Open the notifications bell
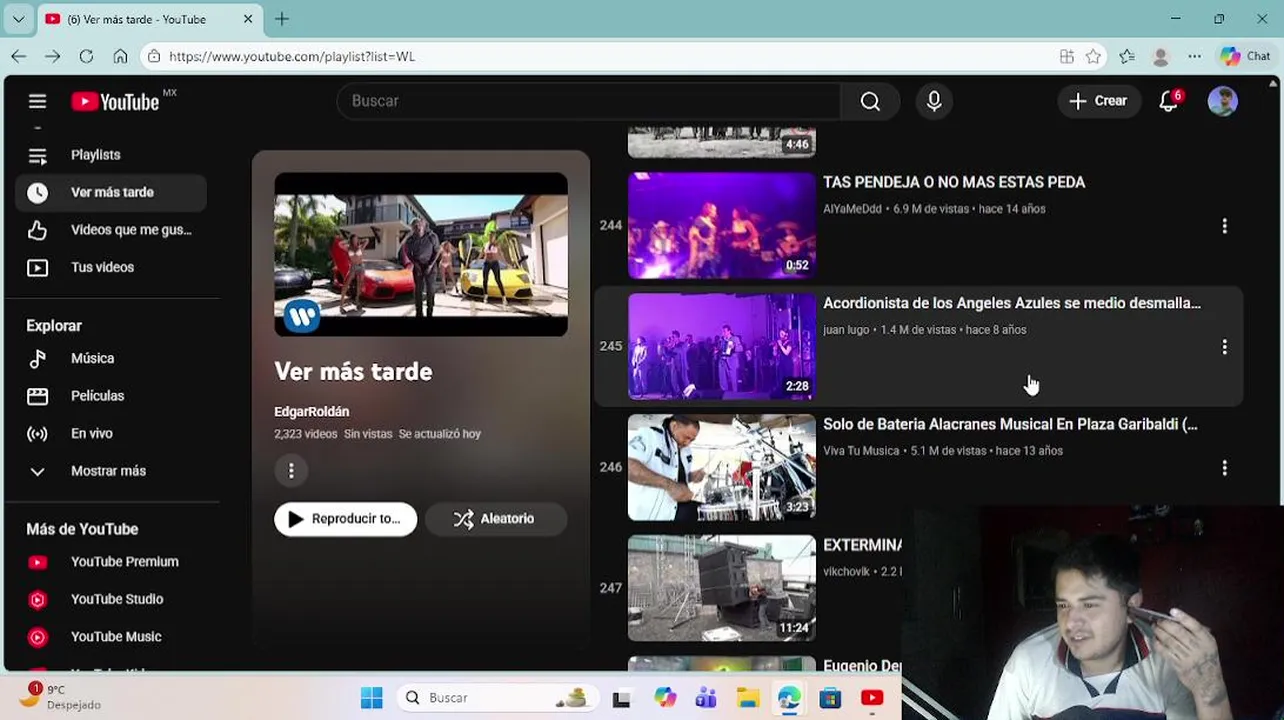 pos(1169,101)
